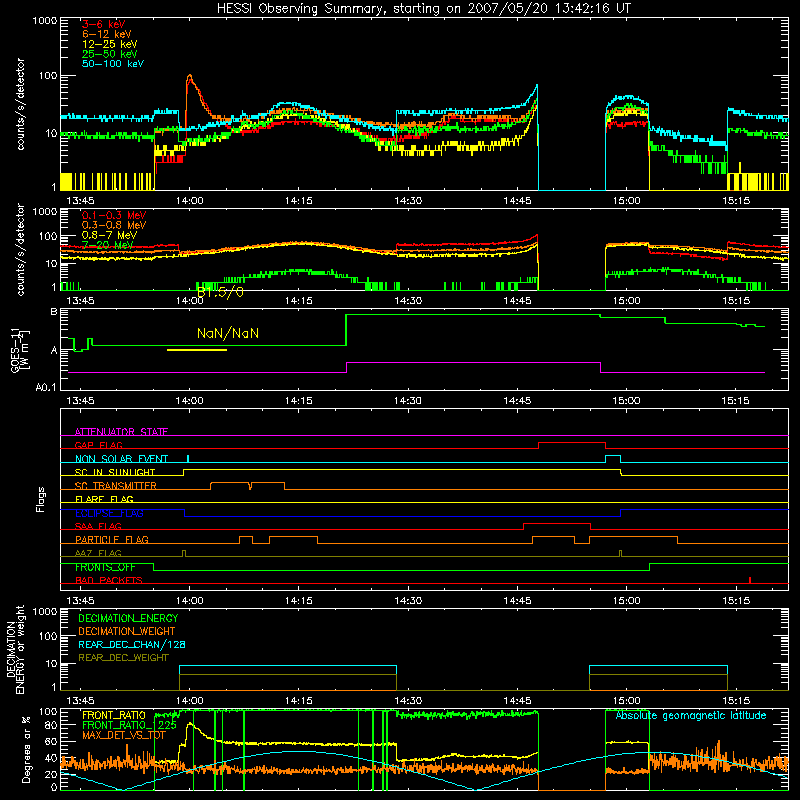The width and height of the screenshot is (800, 800).
Task: Click the Flags axis label
Action: (x=41, y=499)
